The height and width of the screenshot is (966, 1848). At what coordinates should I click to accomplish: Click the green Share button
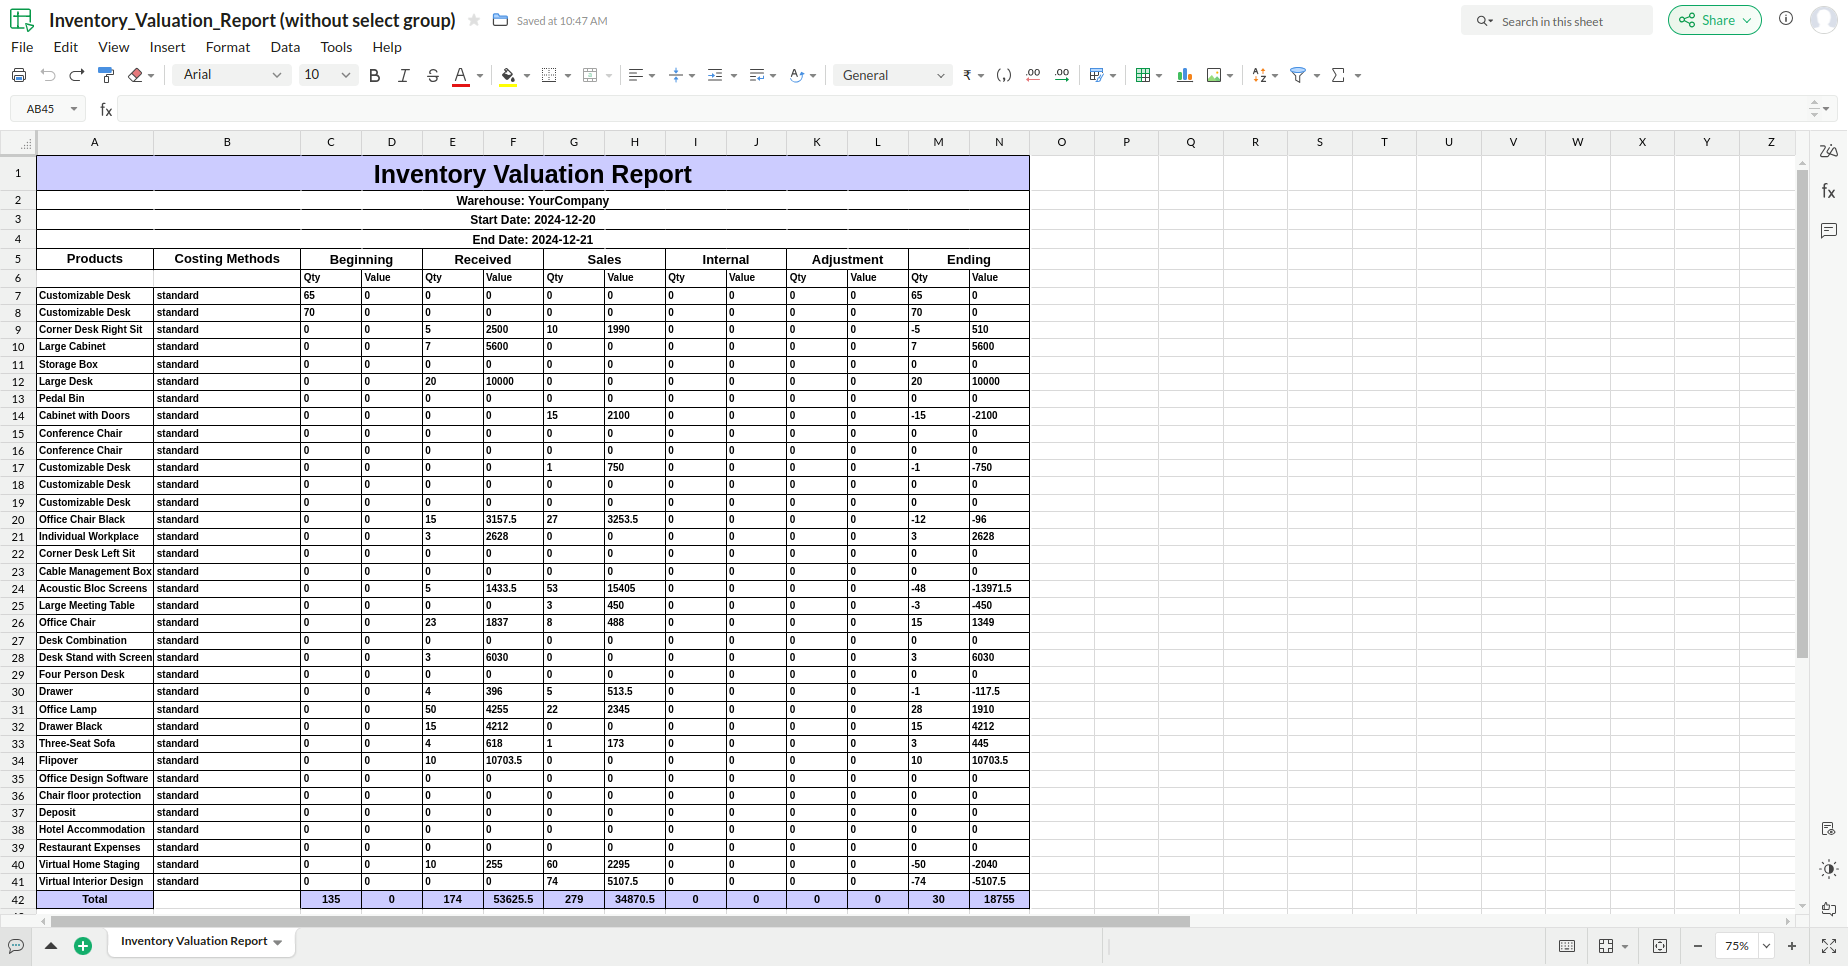[1714, 20]
